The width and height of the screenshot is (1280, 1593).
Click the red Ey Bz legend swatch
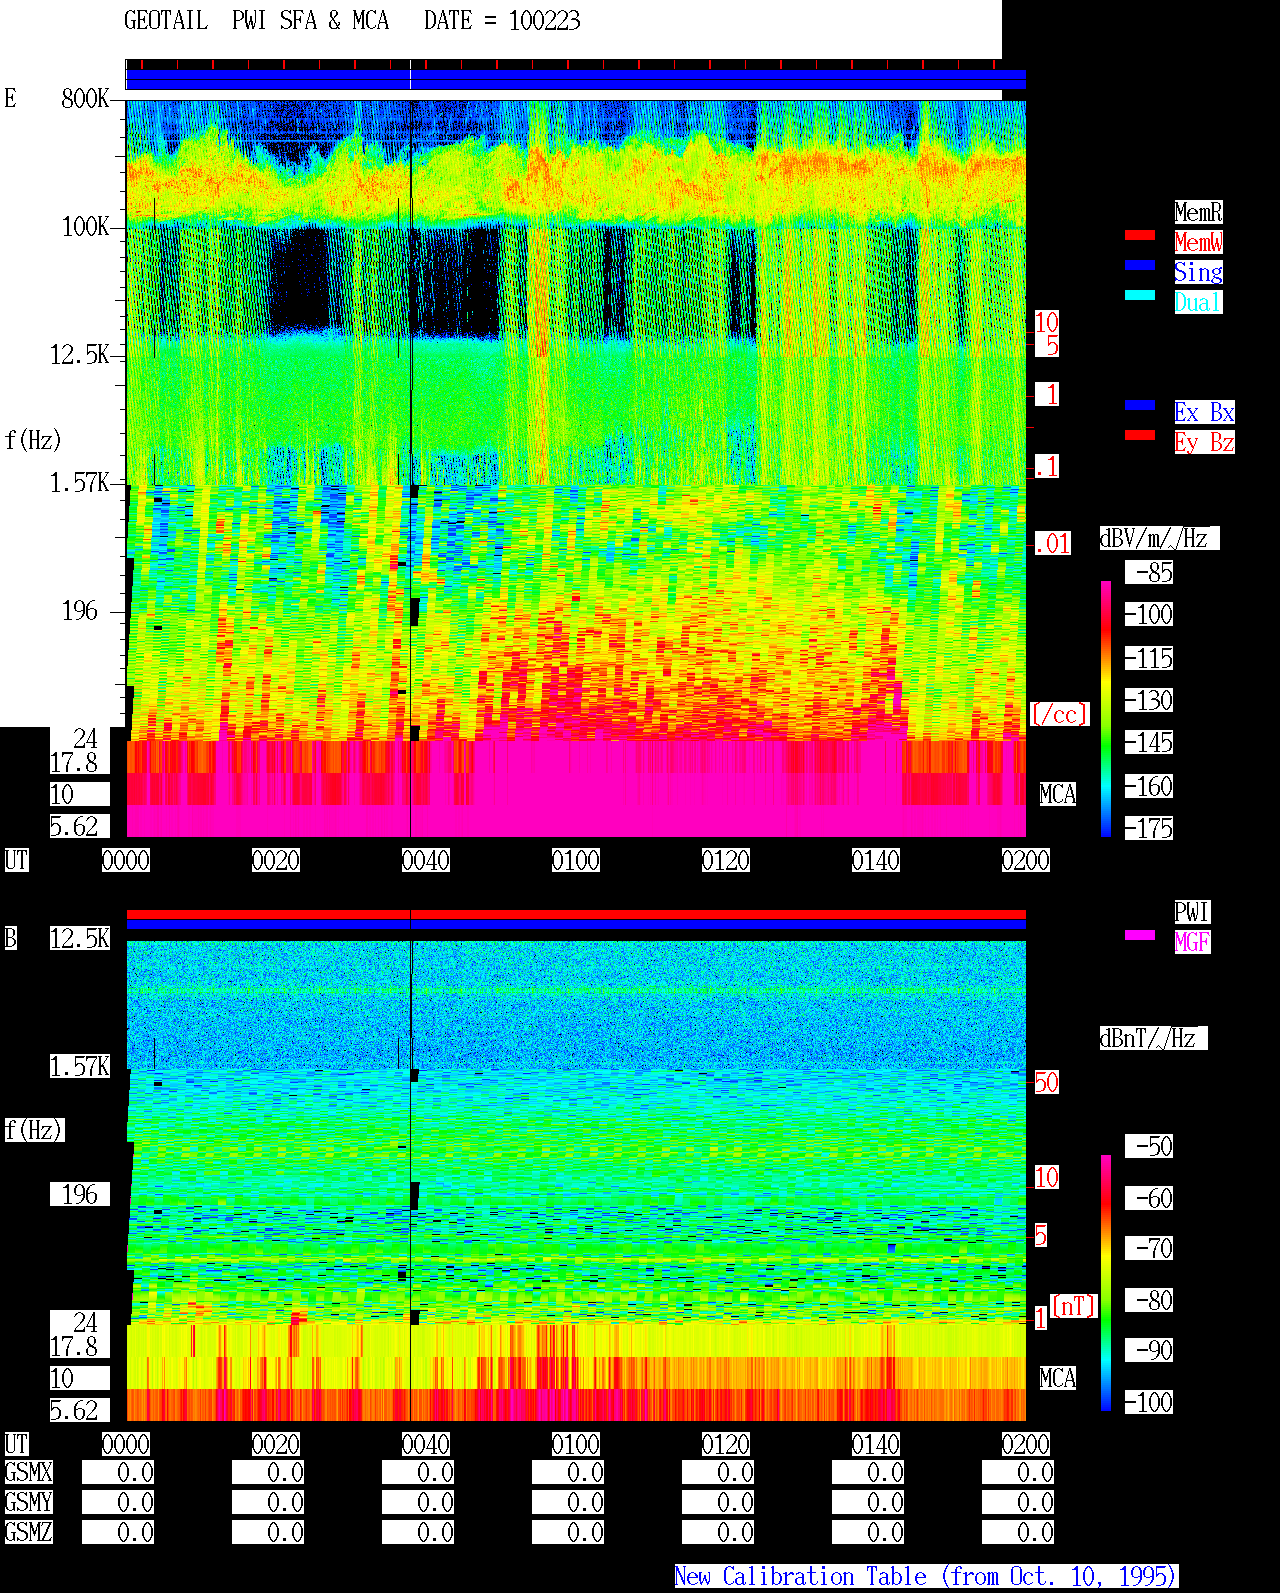pyautogui.click(x=1140, y=435)
